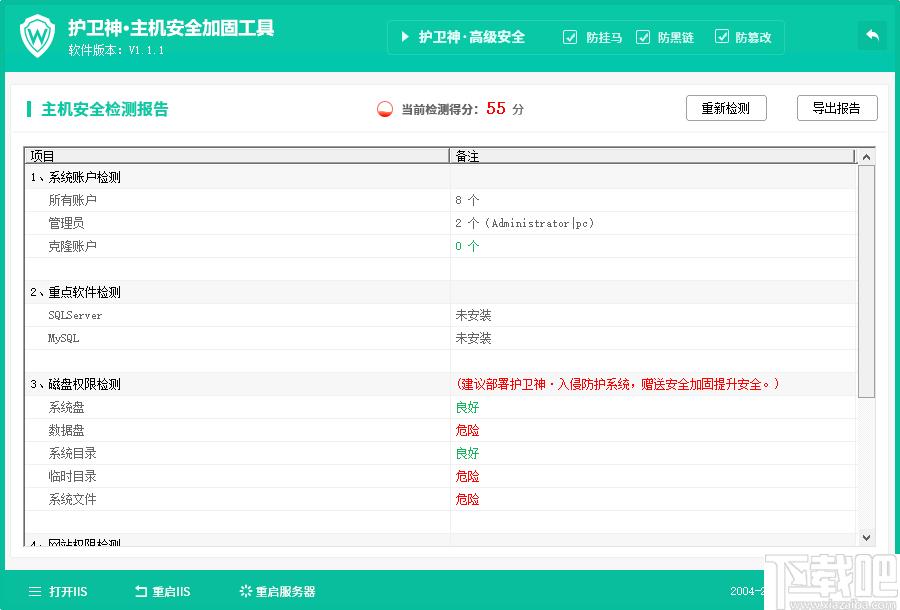Click the red score indicator icon
The height and width of the screenshot is (610, 900).
pyautogui.click(x=385, y=109)
